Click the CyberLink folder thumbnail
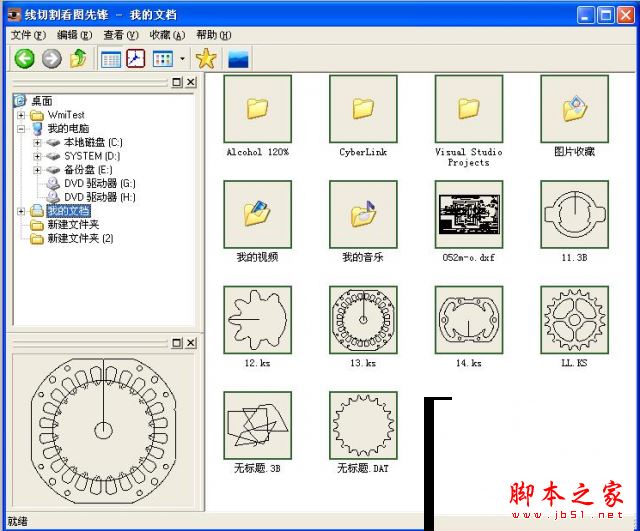Viewport: 640px width, 531px height. [x=363, y=109]
